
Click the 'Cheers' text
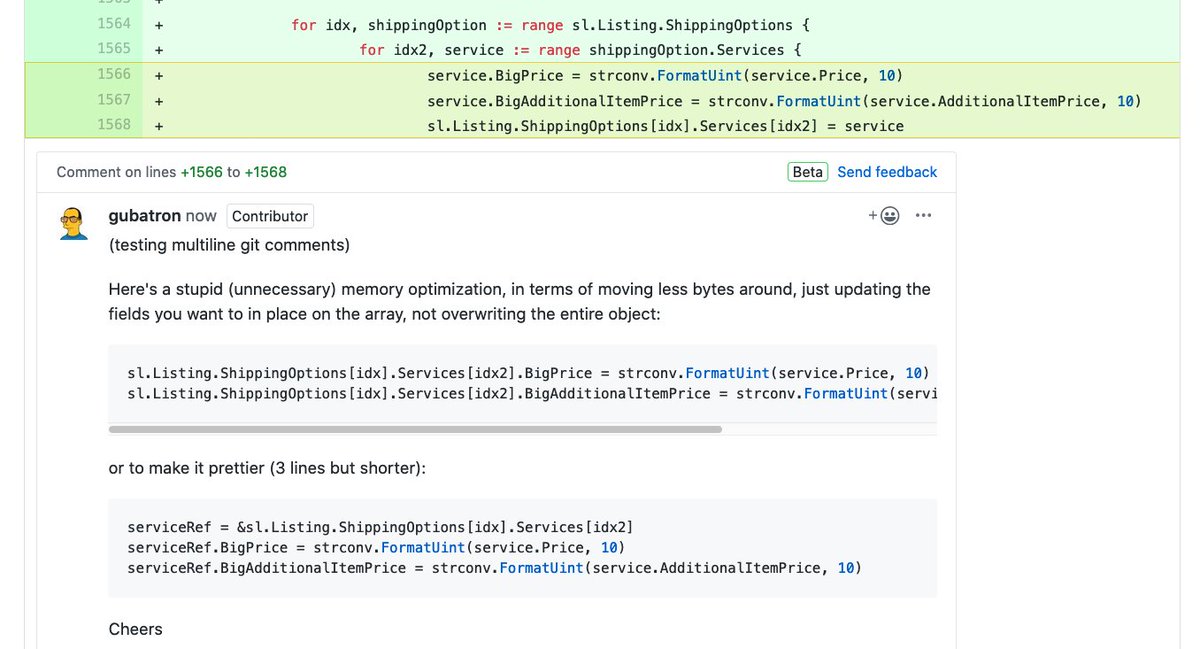tap(135, 629)
